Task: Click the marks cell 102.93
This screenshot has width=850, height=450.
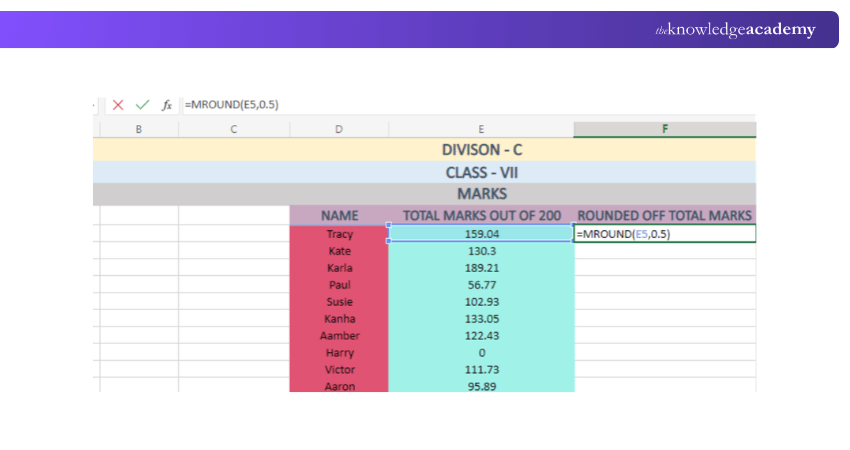Action: point(481,301)
